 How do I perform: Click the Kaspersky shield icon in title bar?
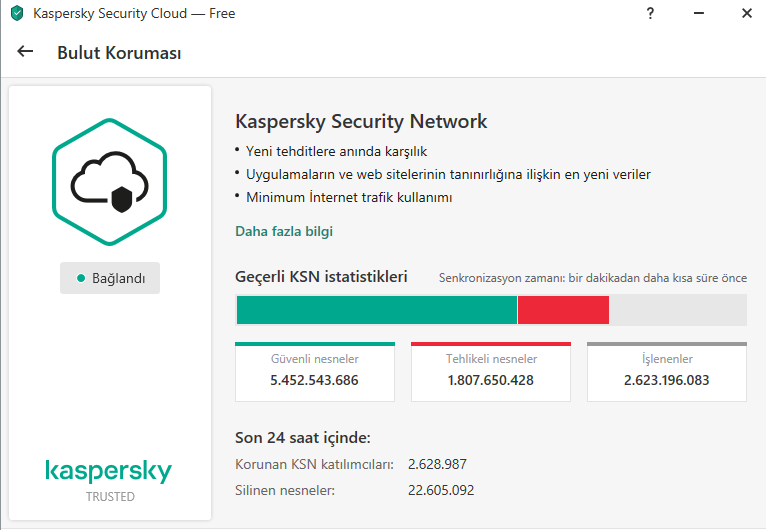pyautogui.click(x=17, y=15)
